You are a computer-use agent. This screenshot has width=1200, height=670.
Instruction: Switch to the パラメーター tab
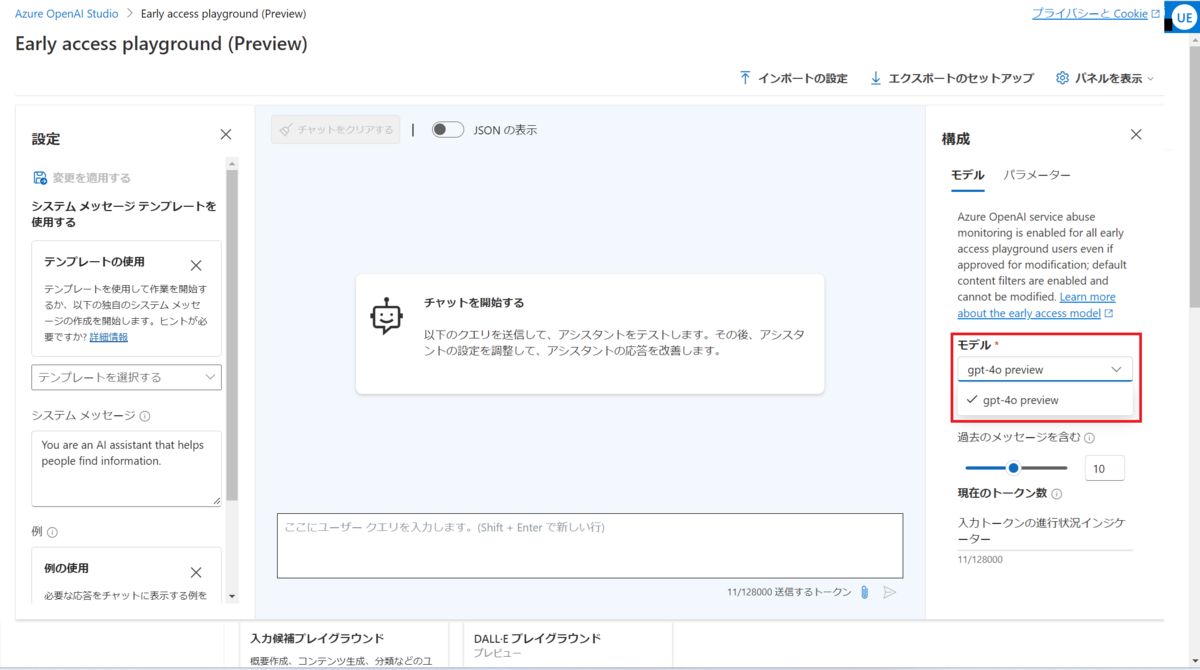point(1037,175)
